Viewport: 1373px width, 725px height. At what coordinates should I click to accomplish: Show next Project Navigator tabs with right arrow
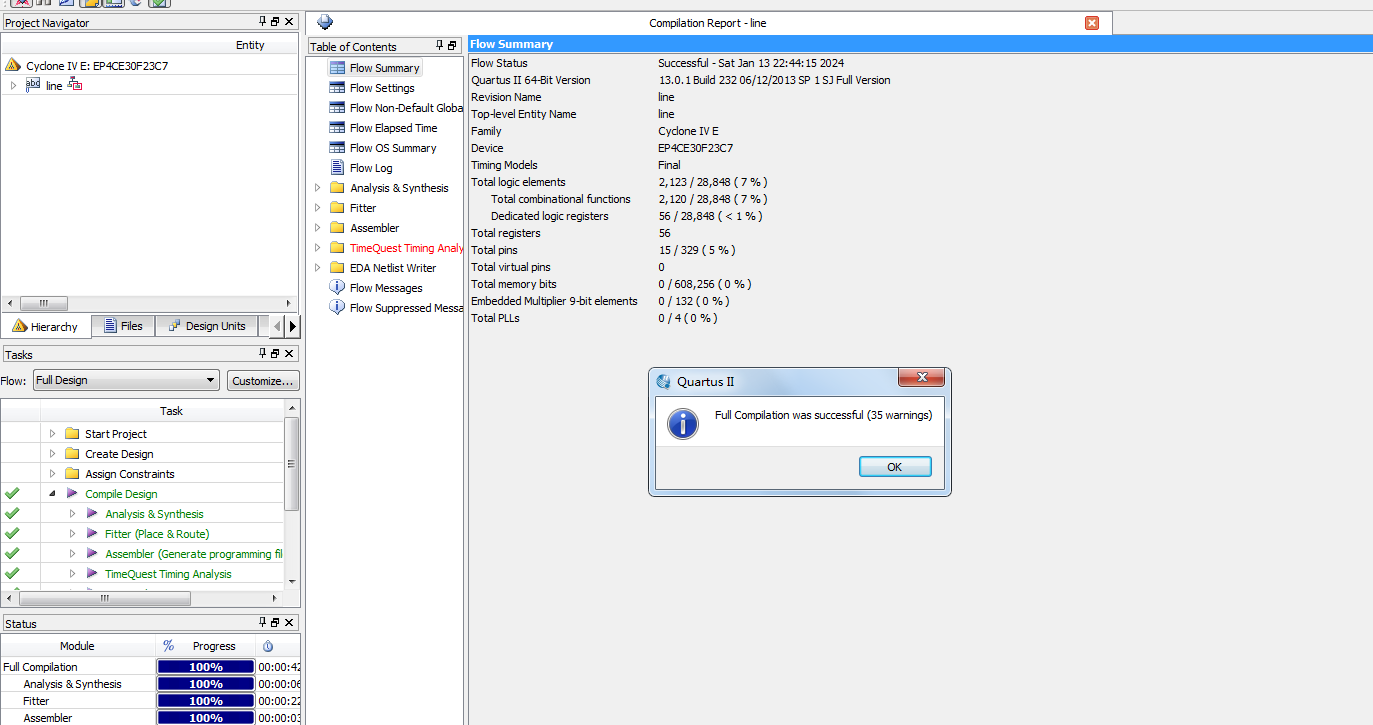292,326
